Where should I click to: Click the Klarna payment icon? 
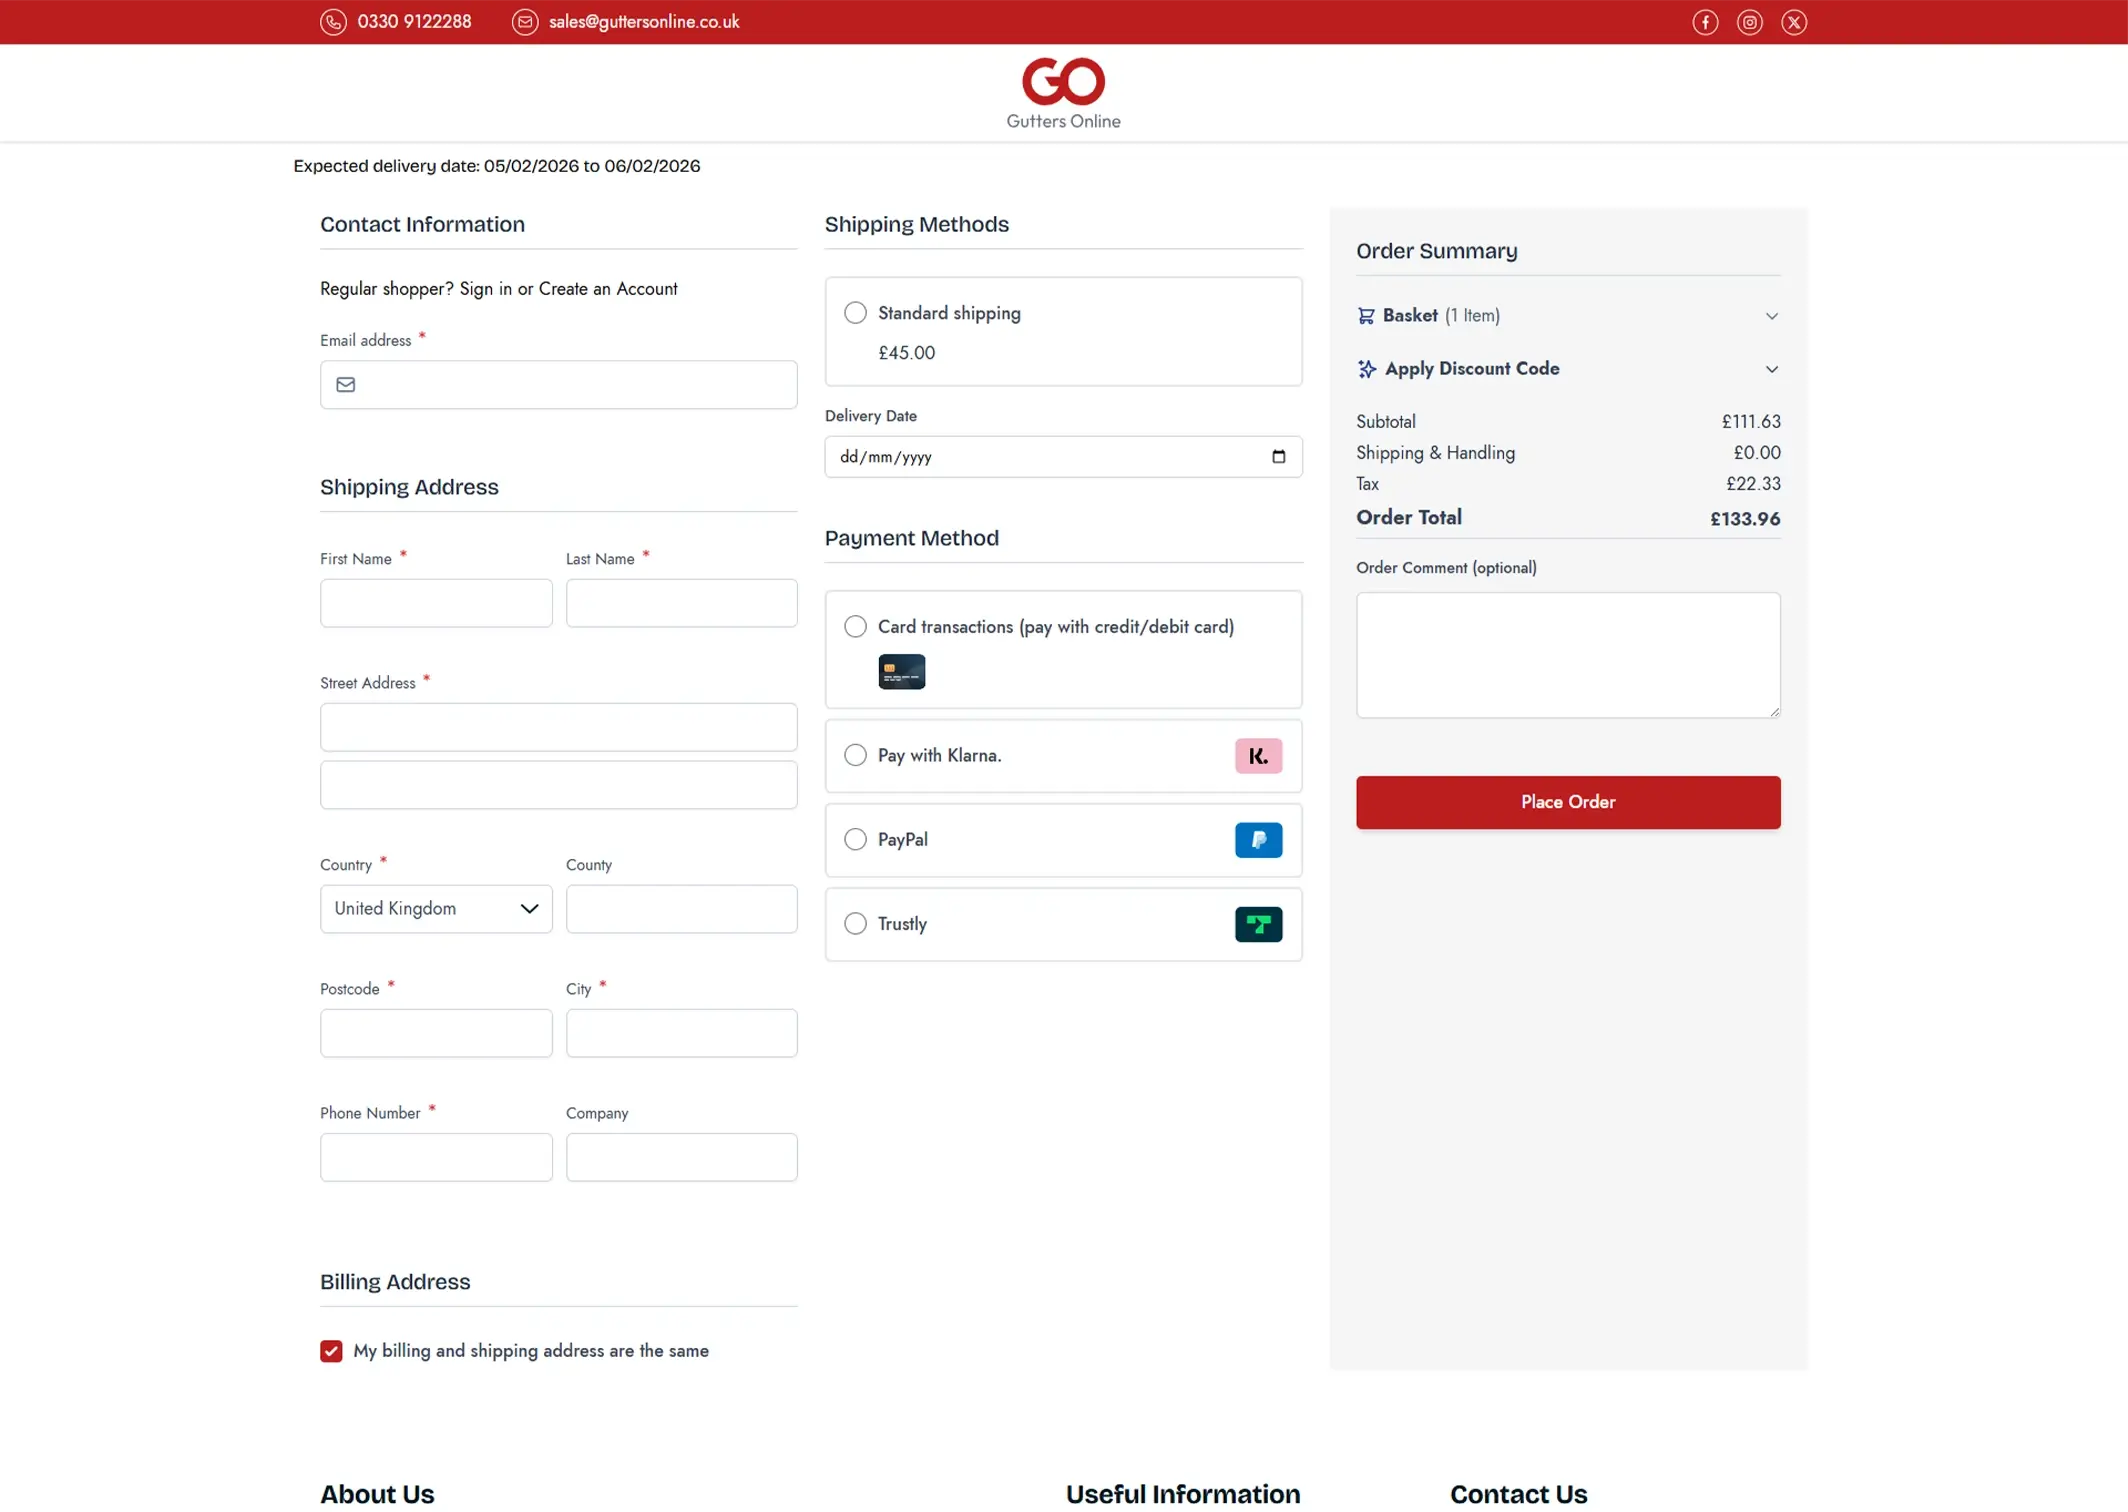[1258, 756]
